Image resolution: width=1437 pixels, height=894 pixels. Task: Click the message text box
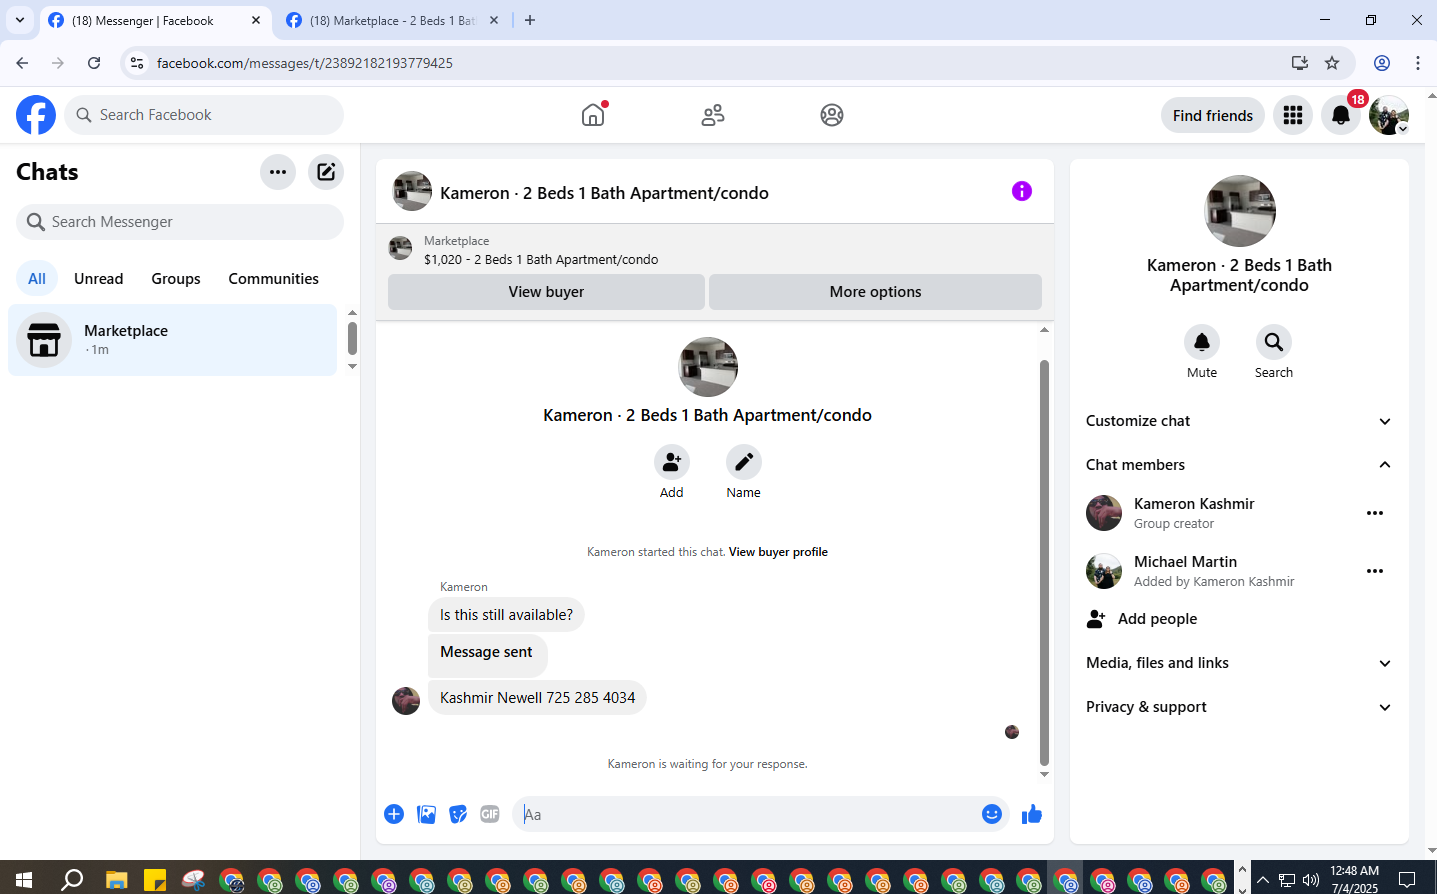[x=746, y=814]
